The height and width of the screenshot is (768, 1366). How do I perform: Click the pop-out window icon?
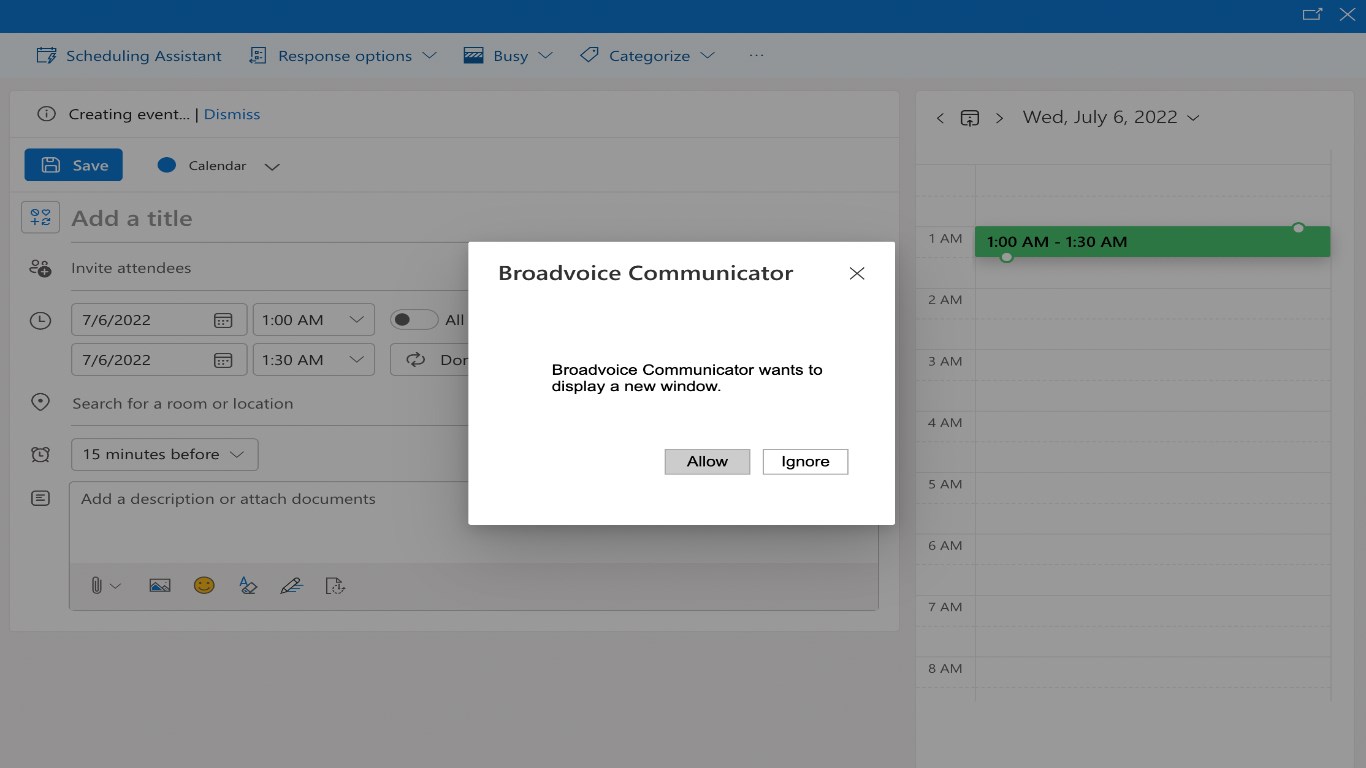(x=1312, y=15)
